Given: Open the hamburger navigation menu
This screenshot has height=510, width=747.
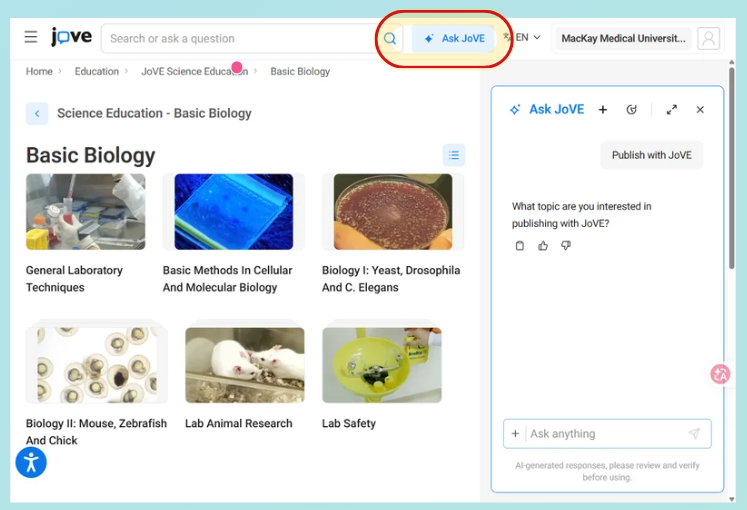Looking at the screenshot, I should [31, 37].
